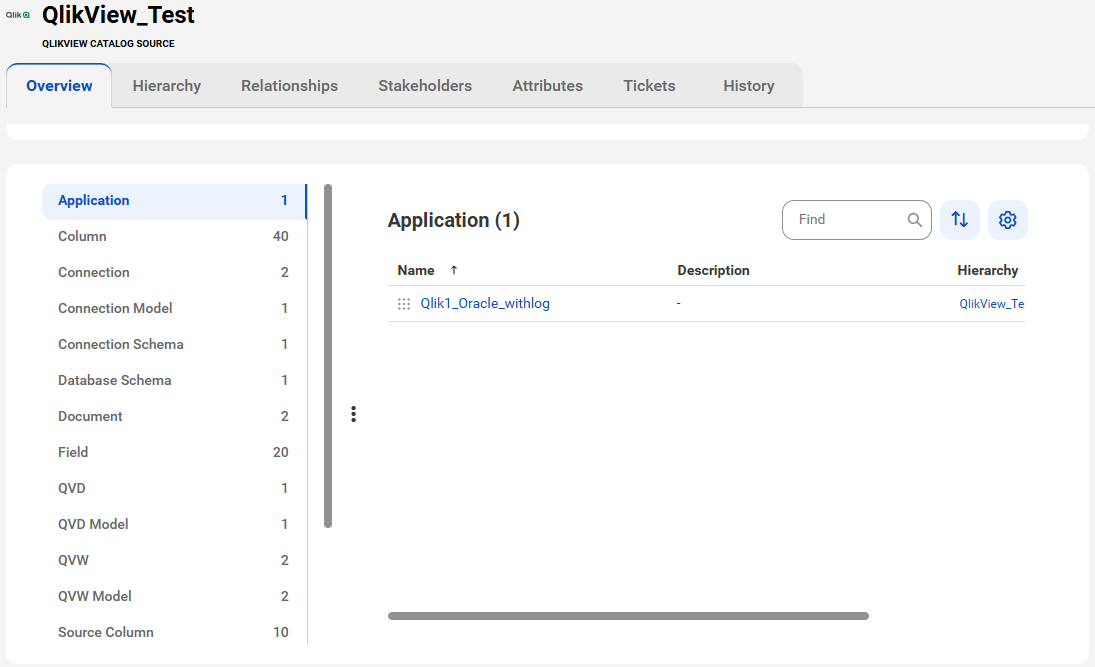
Task: Open the Relationships tab
Action: tap(289, 86)
